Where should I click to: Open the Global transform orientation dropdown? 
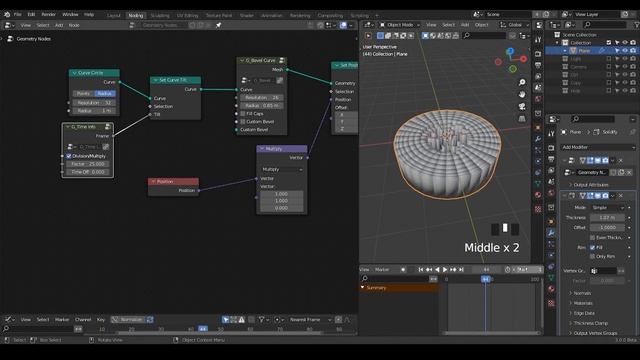pos(514,25)
